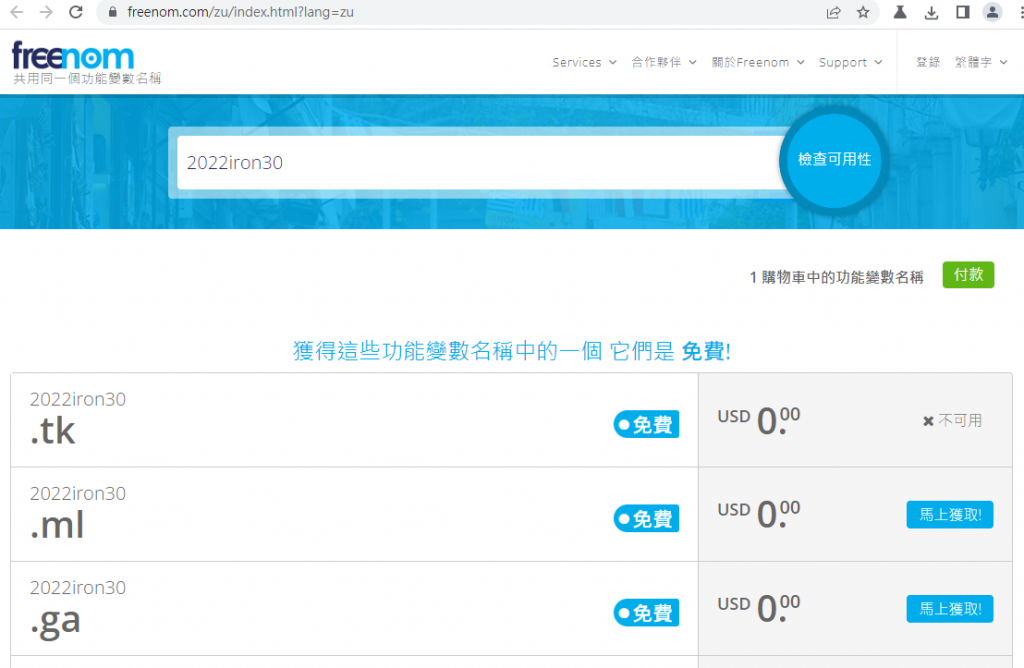The width and height of the screenshot is (1024, 668).
Task: Expand the 合作夥伴 menu
Action: [x=664, y=62]
